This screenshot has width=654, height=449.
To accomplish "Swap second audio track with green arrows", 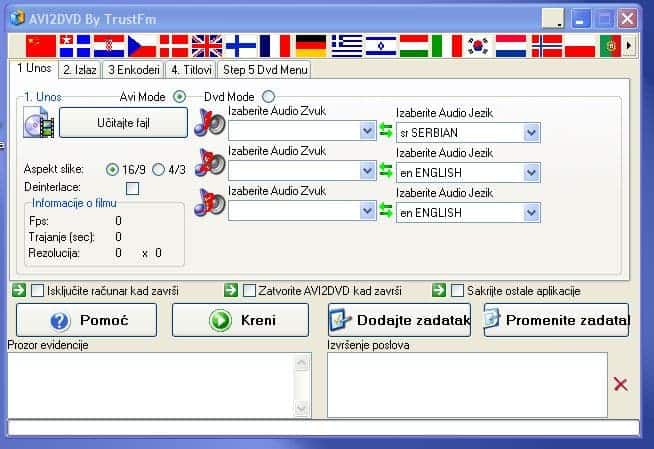I will click(386, 170).
